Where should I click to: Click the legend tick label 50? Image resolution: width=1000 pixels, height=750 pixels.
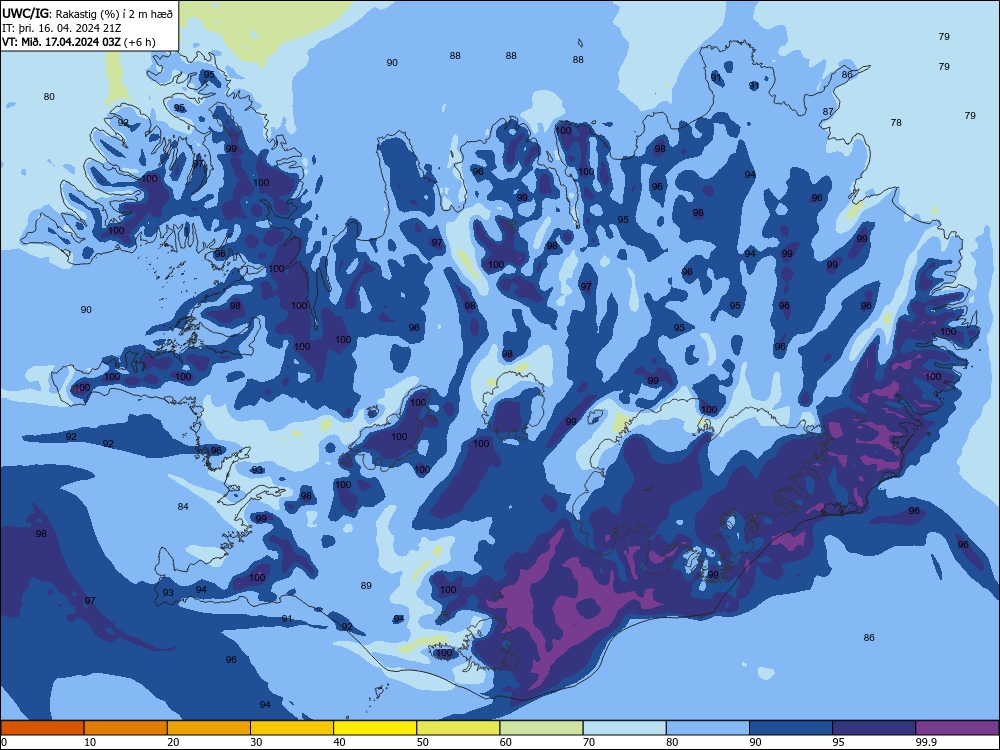click(x=422, y=742)
